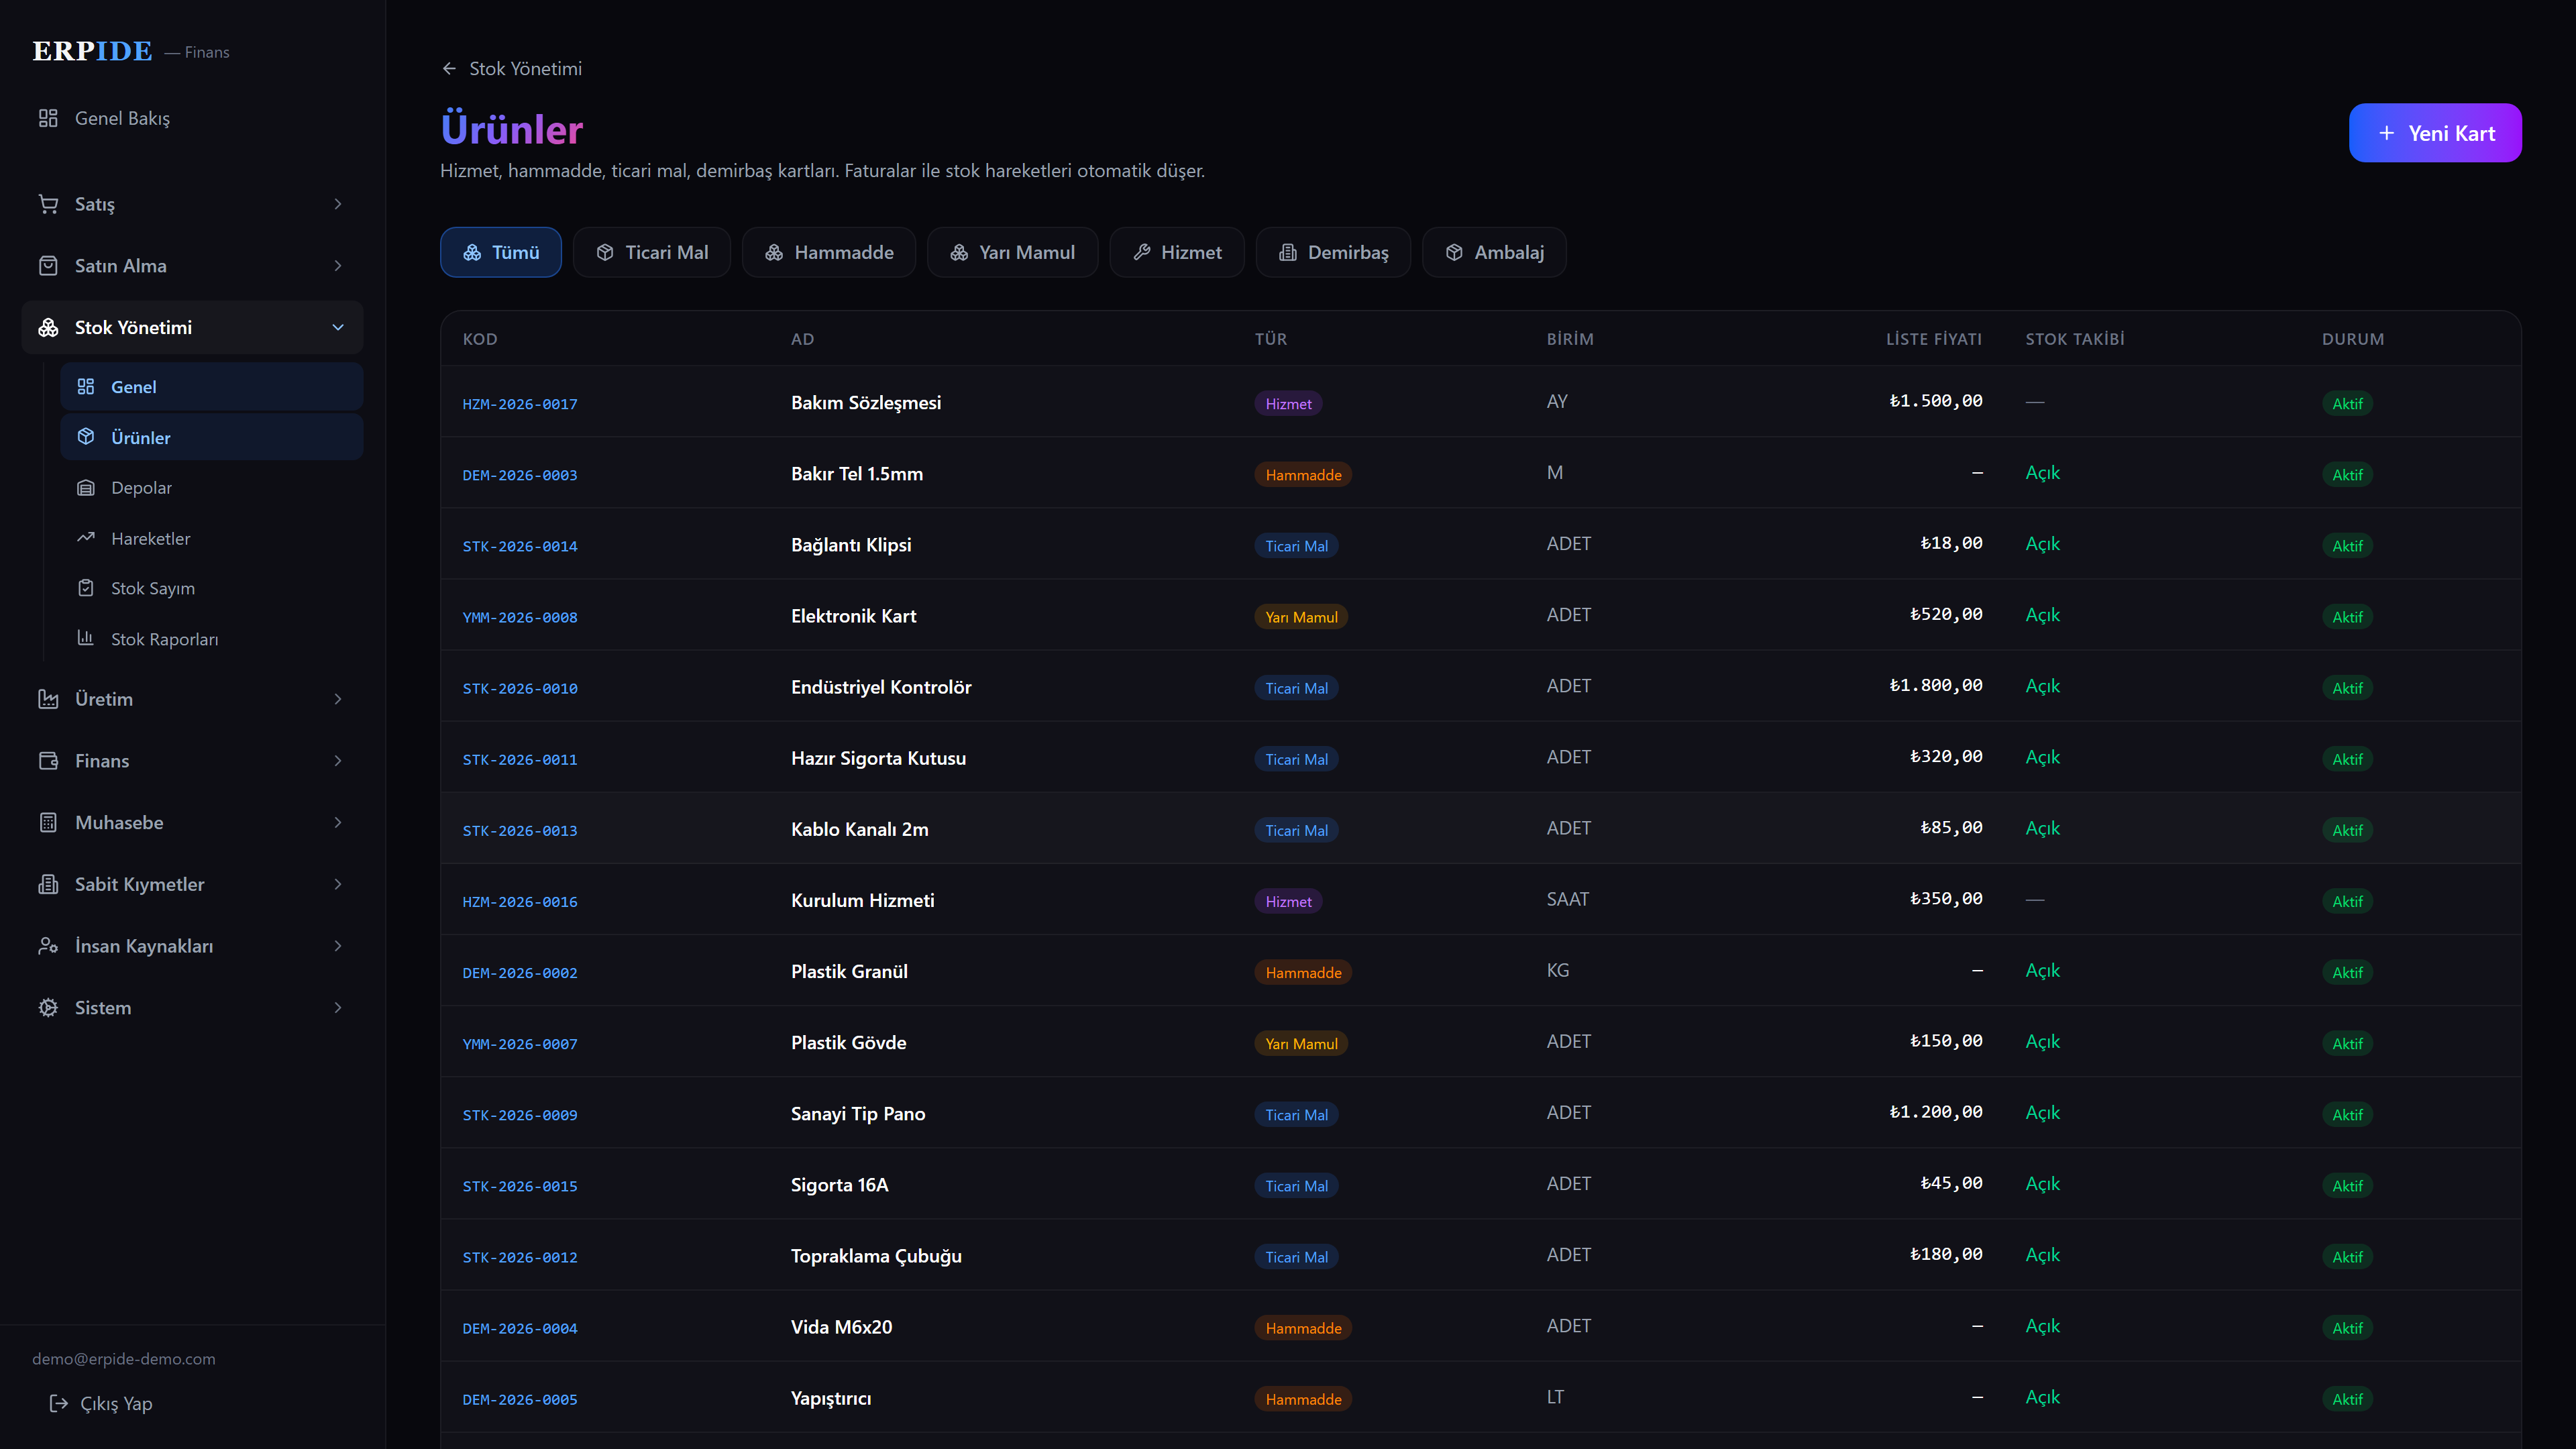Expand the Üretim menu chevron
This screenshot has height=1449, width=2576.
coord(338,699)
